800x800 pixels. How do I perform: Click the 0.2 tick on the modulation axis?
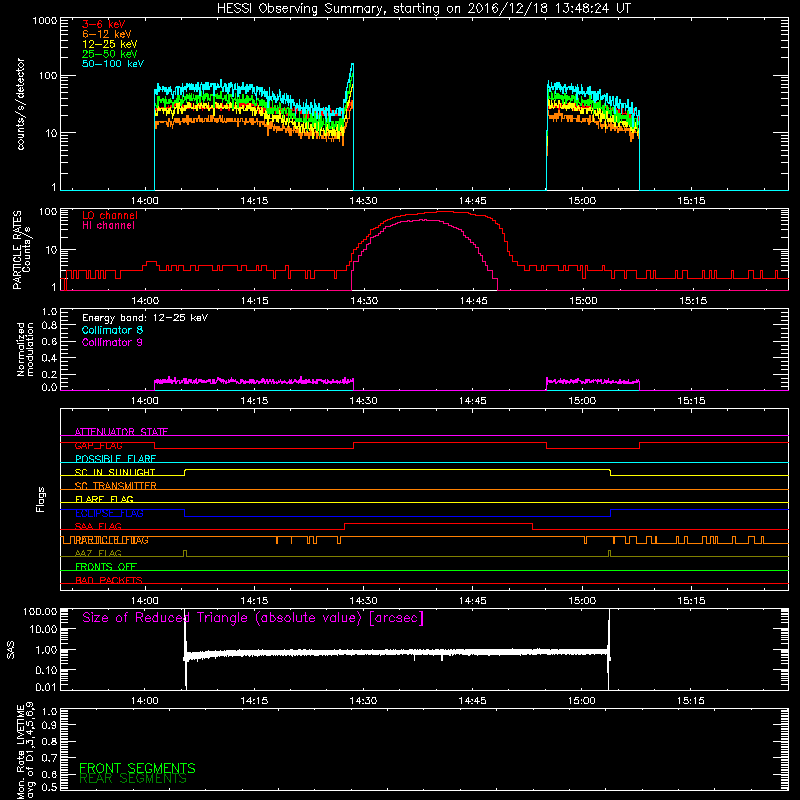pos(49,374)
